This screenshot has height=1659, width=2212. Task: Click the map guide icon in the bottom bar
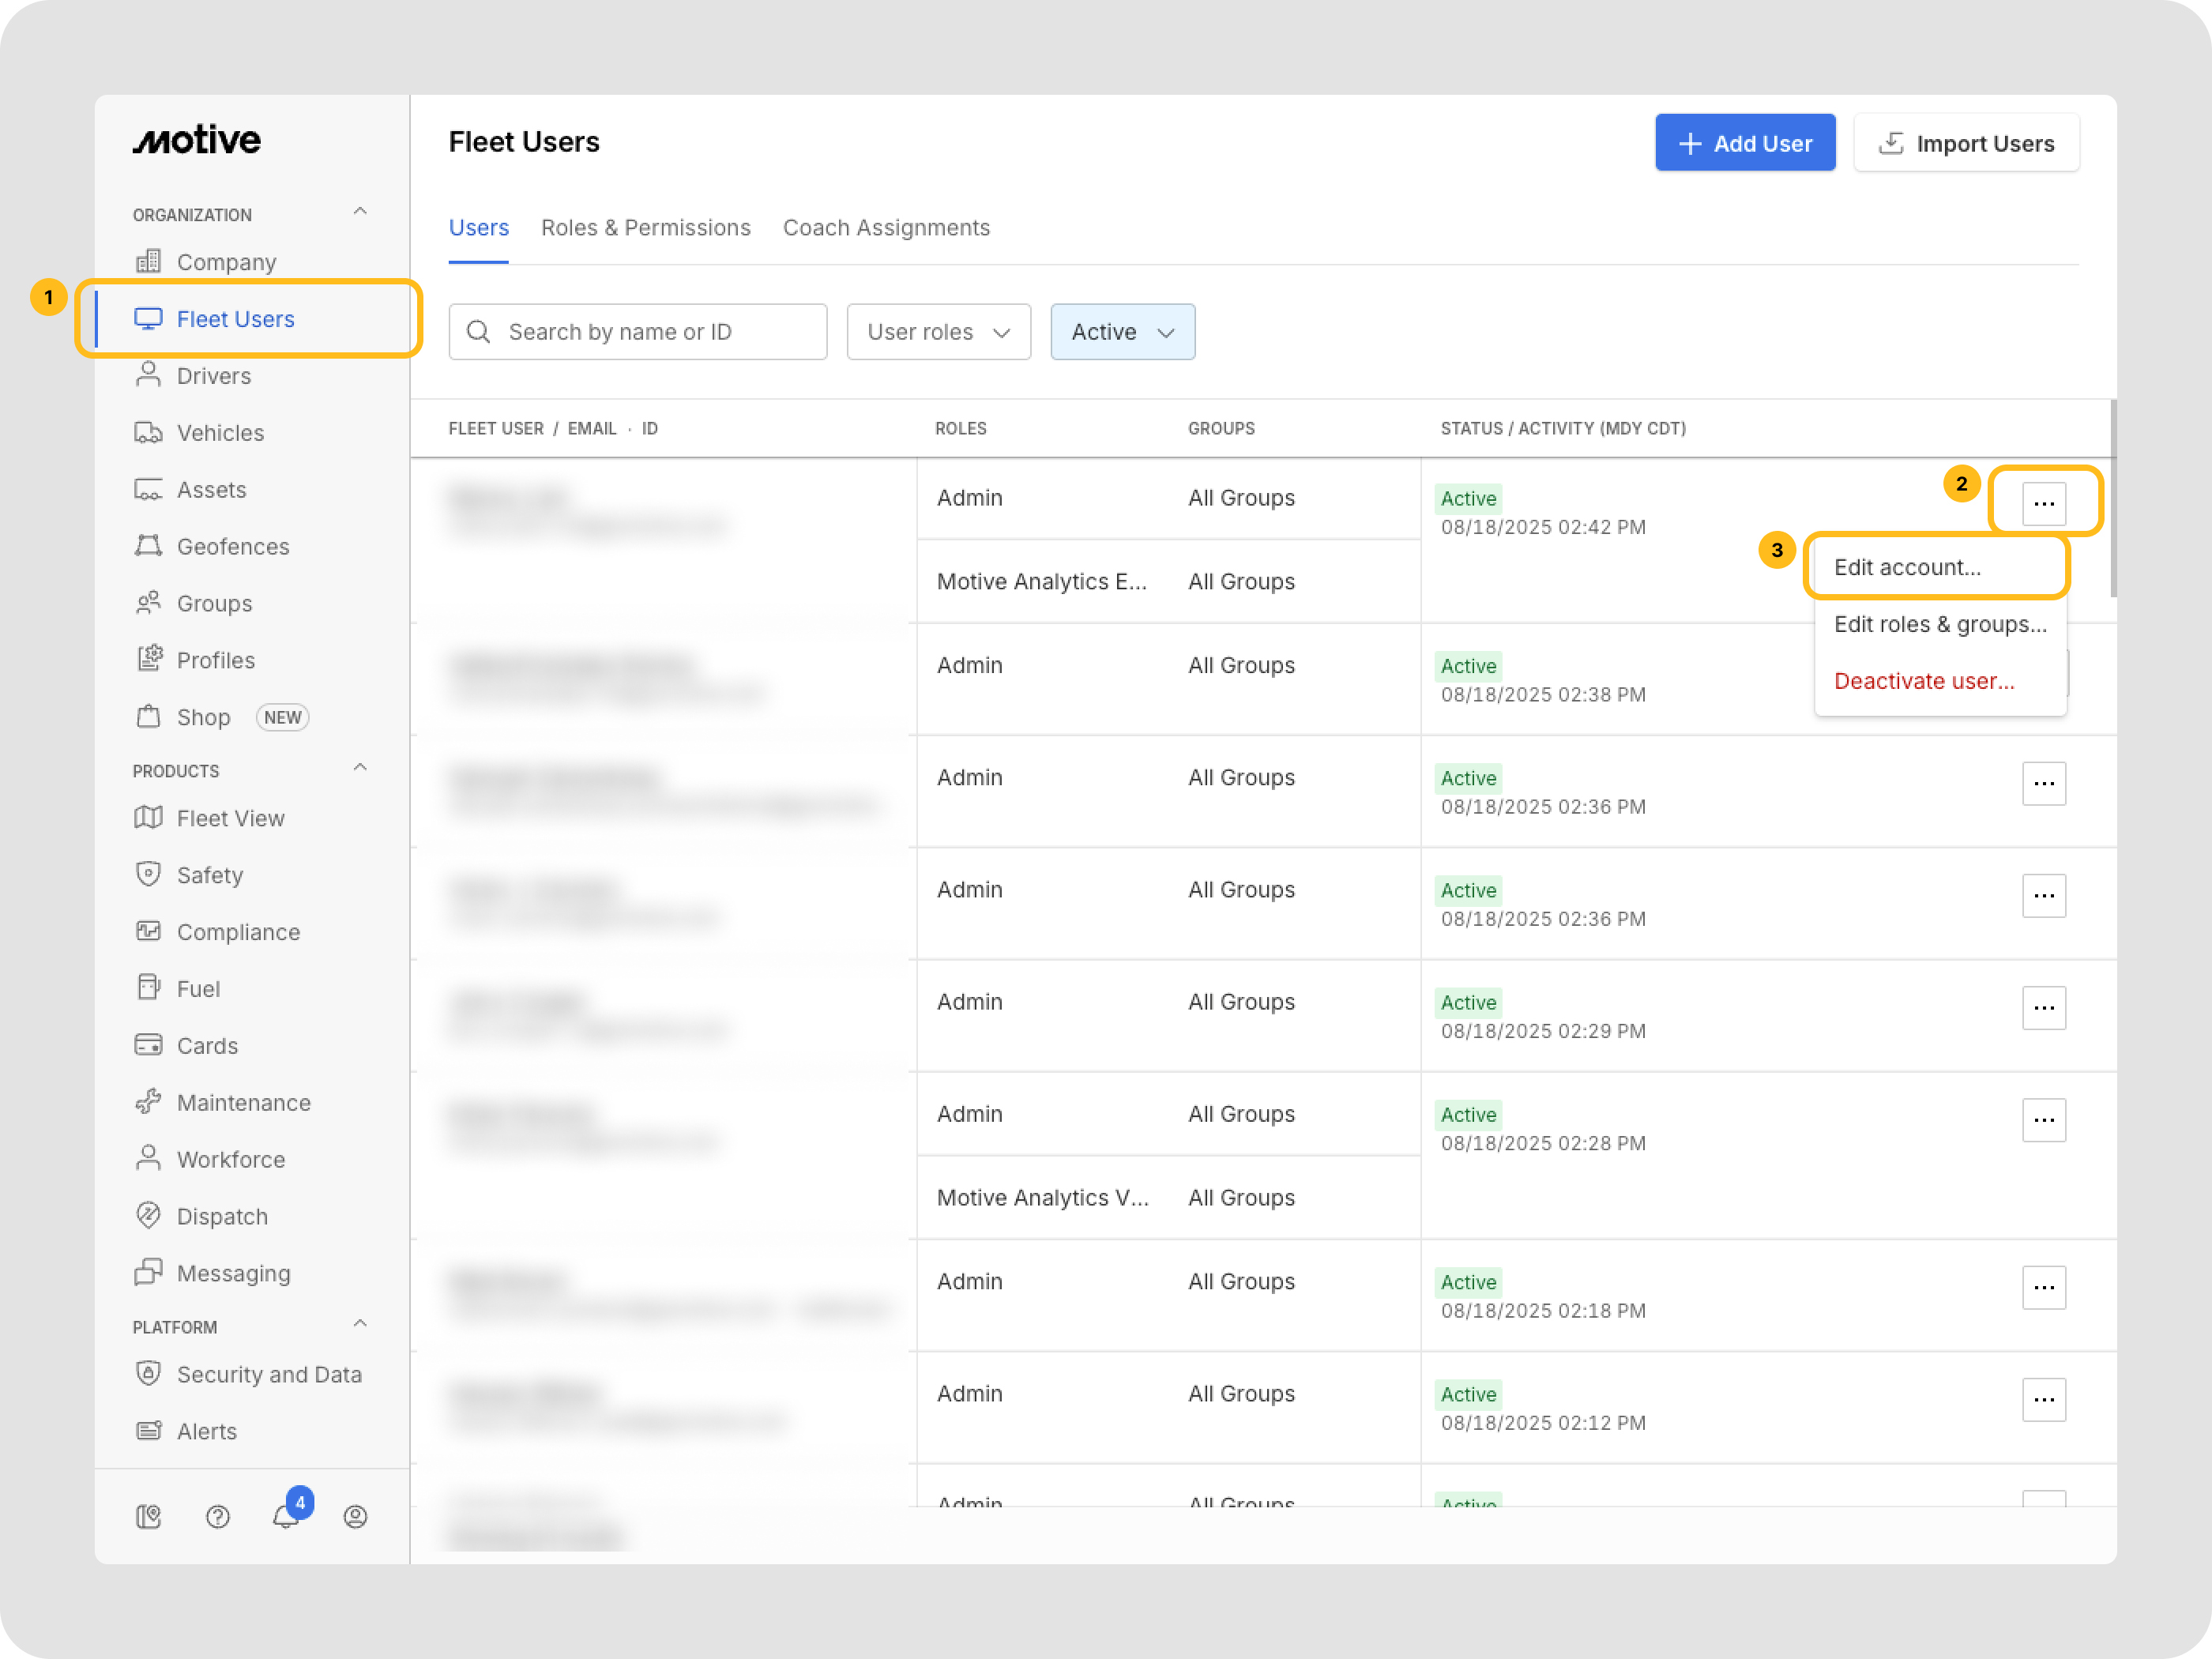pos(148,1516)
